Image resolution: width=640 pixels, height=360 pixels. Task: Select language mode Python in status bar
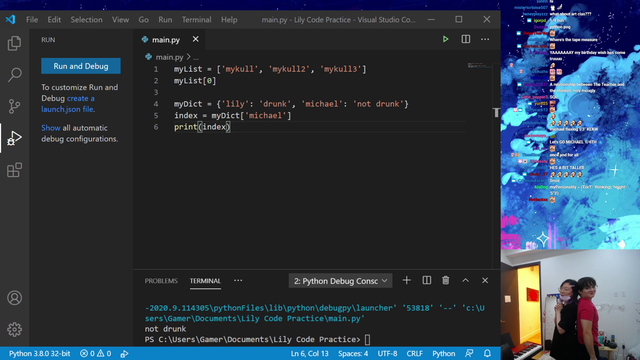point(444,353)
